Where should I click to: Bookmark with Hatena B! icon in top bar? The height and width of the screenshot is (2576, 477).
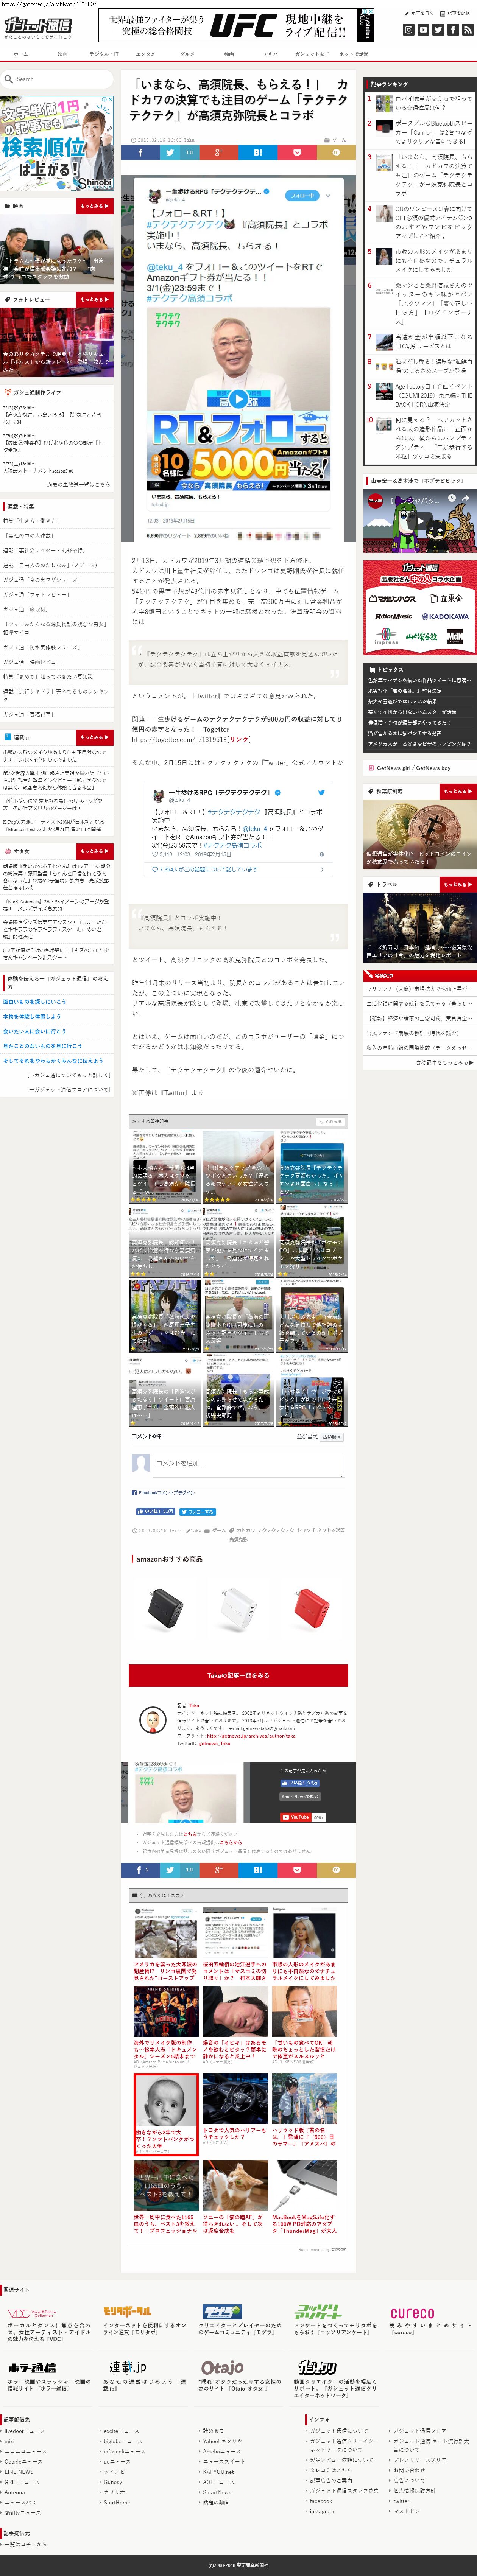(x=257, y=153)
